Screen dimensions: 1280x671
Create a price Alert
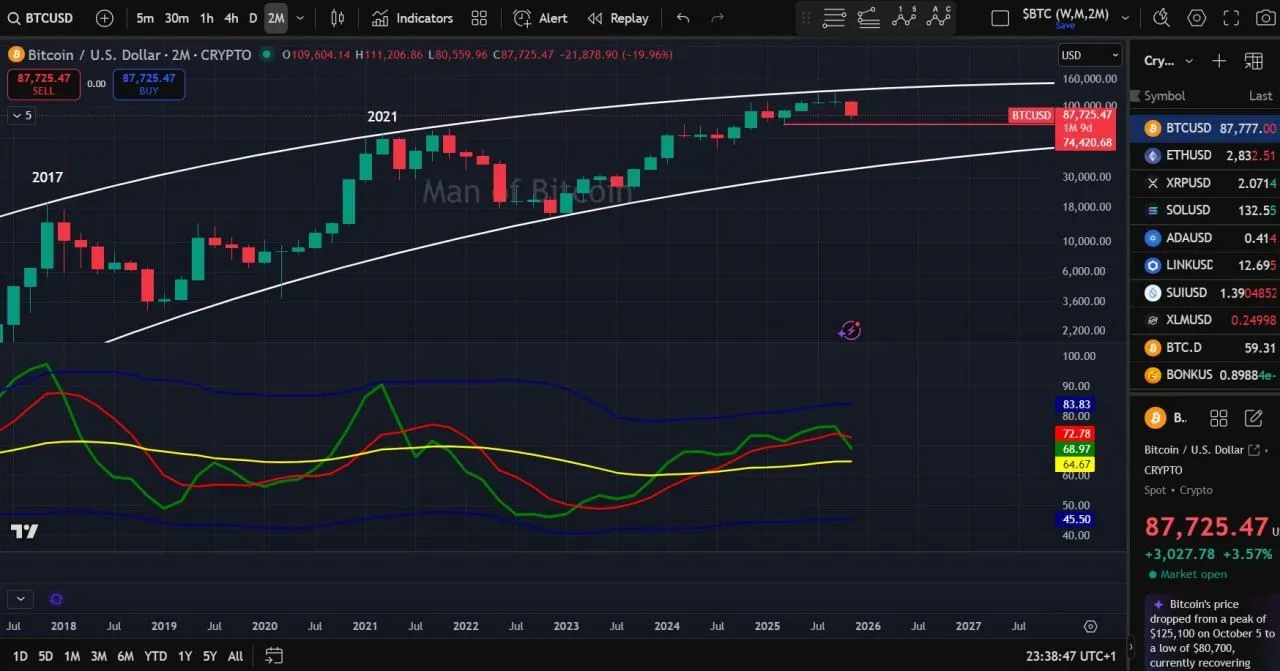coord(540,18)
